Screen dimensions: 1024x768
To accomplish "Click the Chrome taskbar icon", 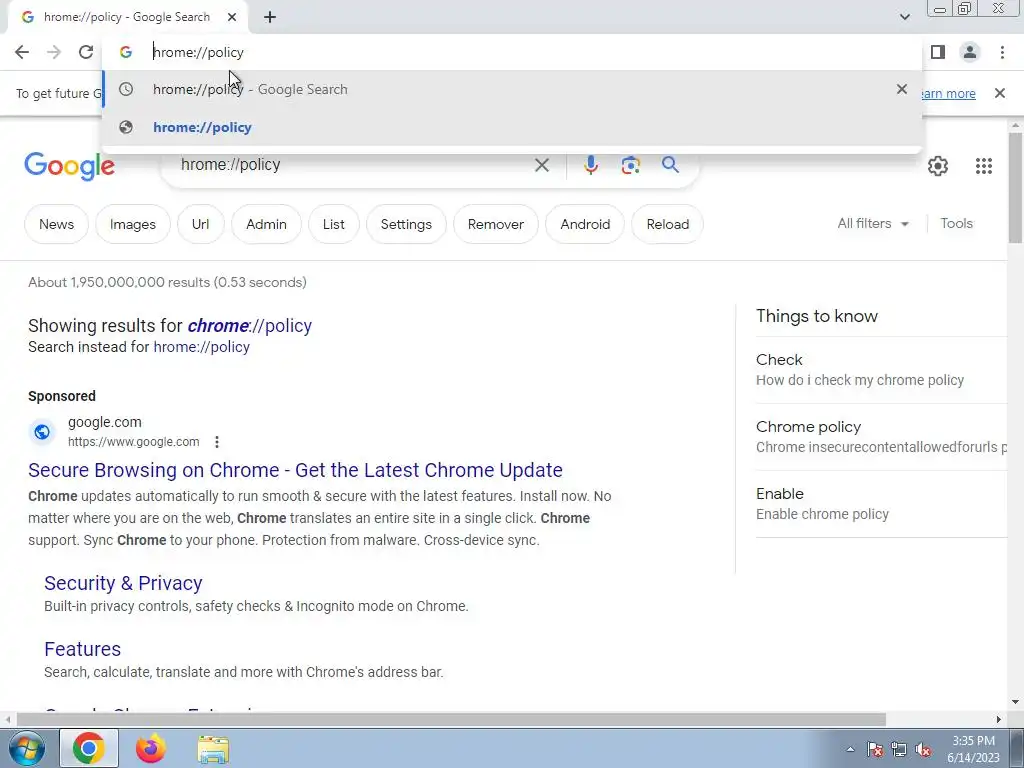I will click(89, 748).
